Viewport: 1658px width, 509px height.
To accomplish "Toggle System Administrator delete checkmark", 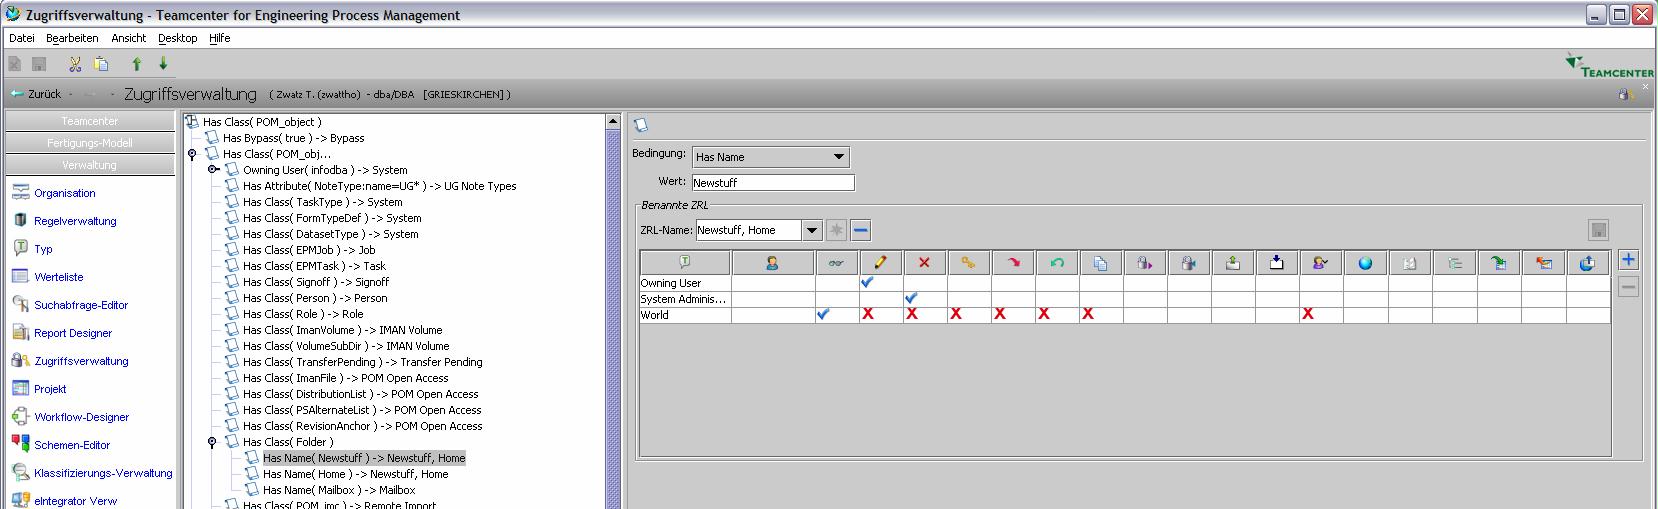I will pos(911,298).
